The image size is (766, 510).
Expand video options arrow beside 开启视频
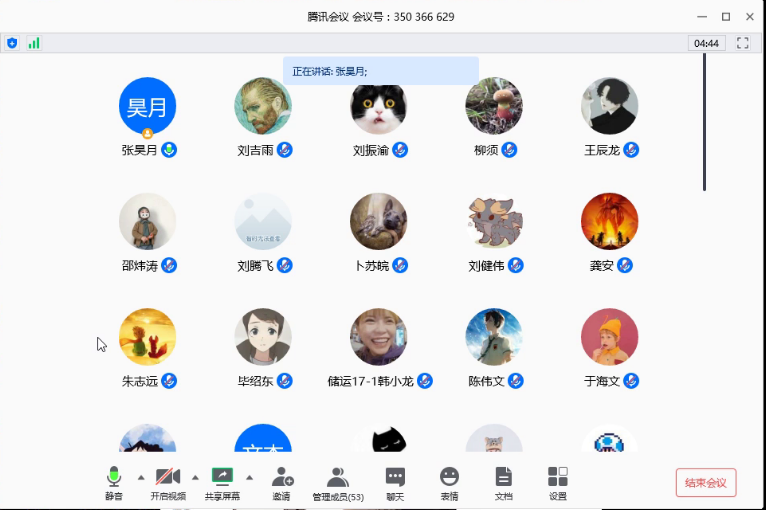[x=195, y=477]
